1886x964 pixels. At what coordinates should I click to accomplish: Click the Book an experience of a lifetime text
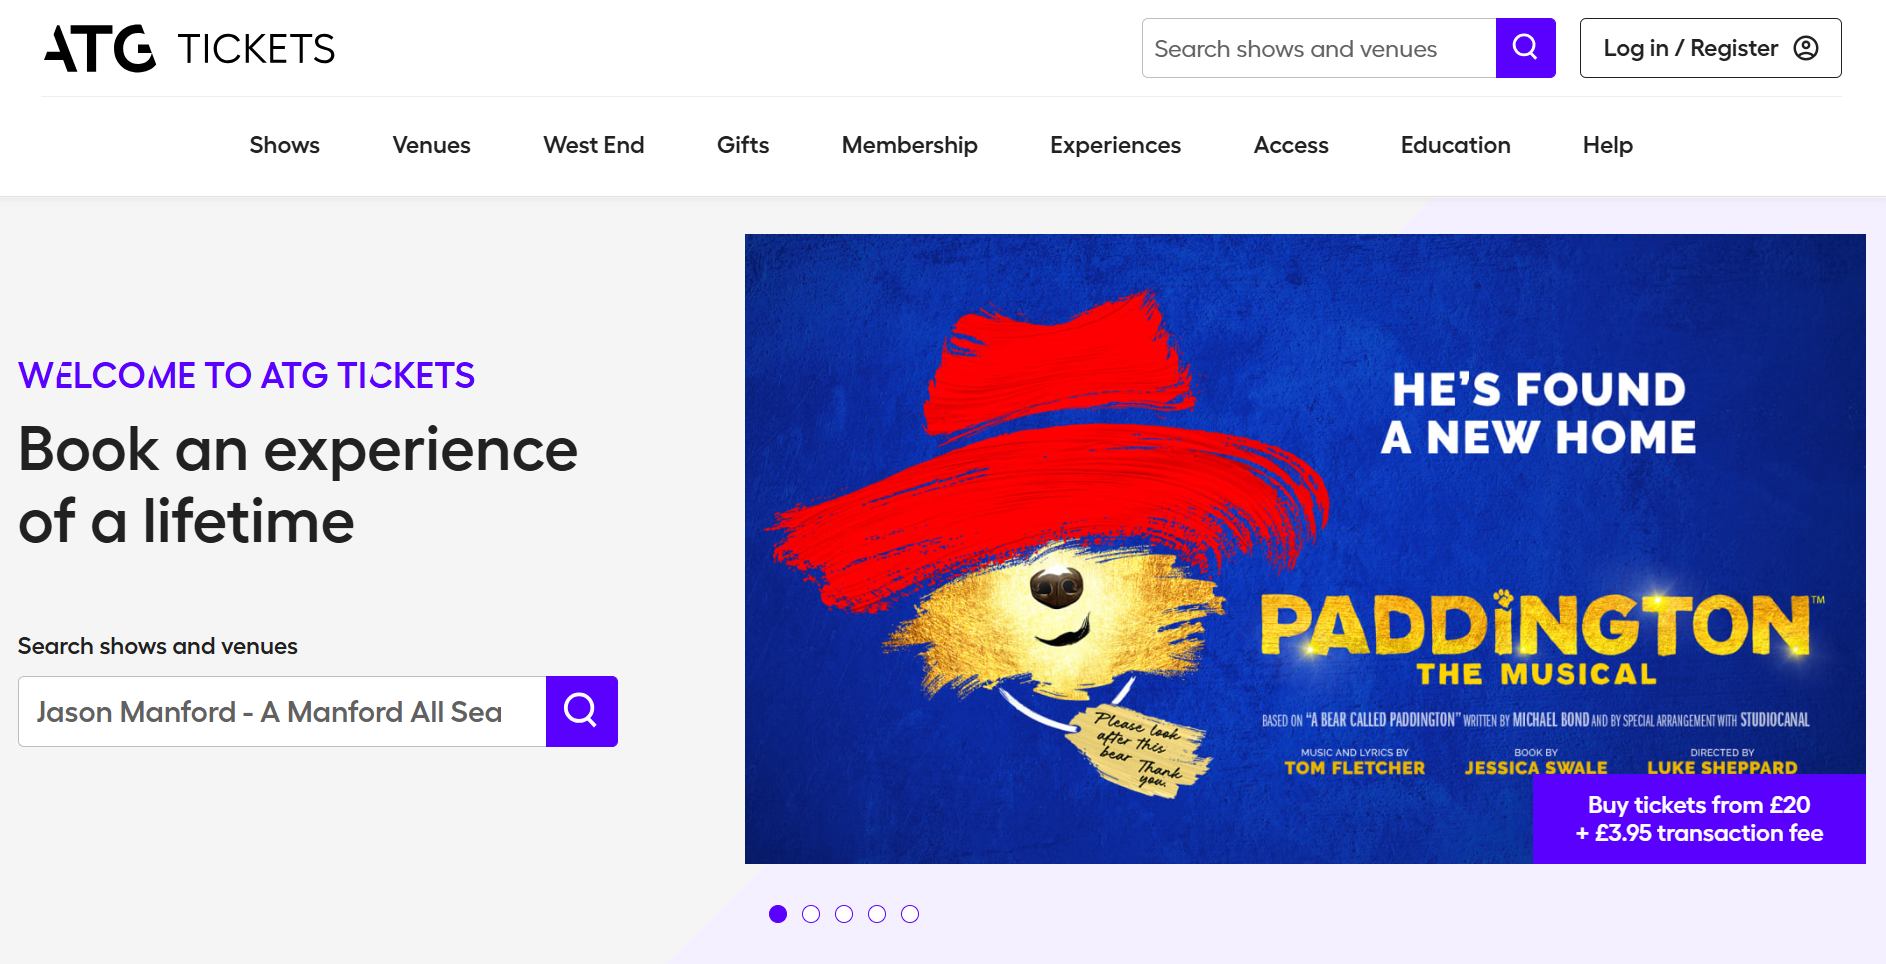click(298, 485)
